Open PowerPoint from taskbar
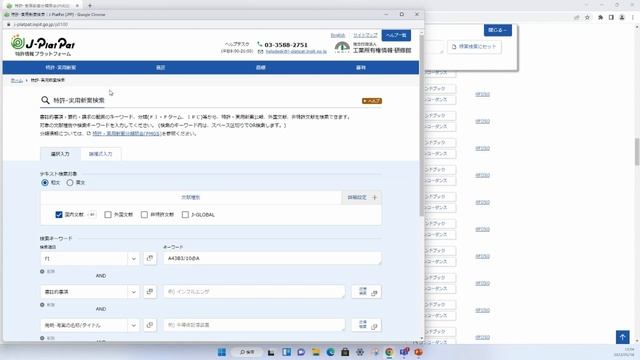 click(418, 352)
